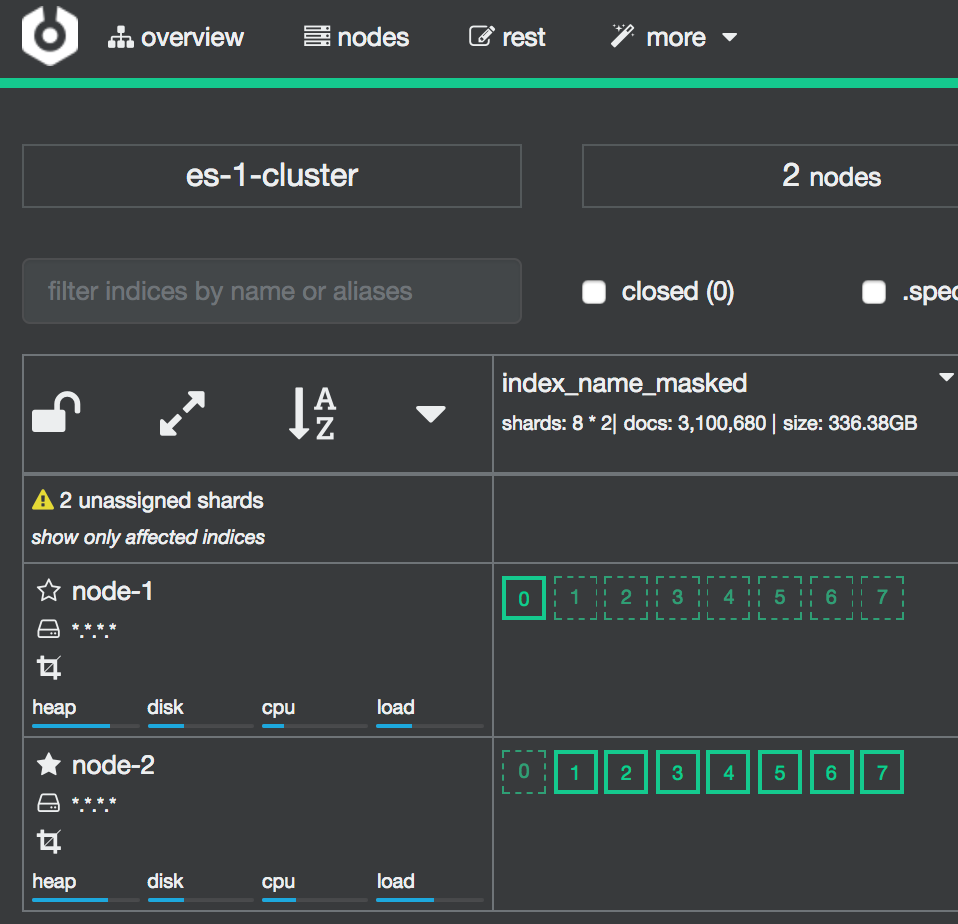Click node-1 load usage bar
Screen dimensions: 958x924
pos(430,726)
